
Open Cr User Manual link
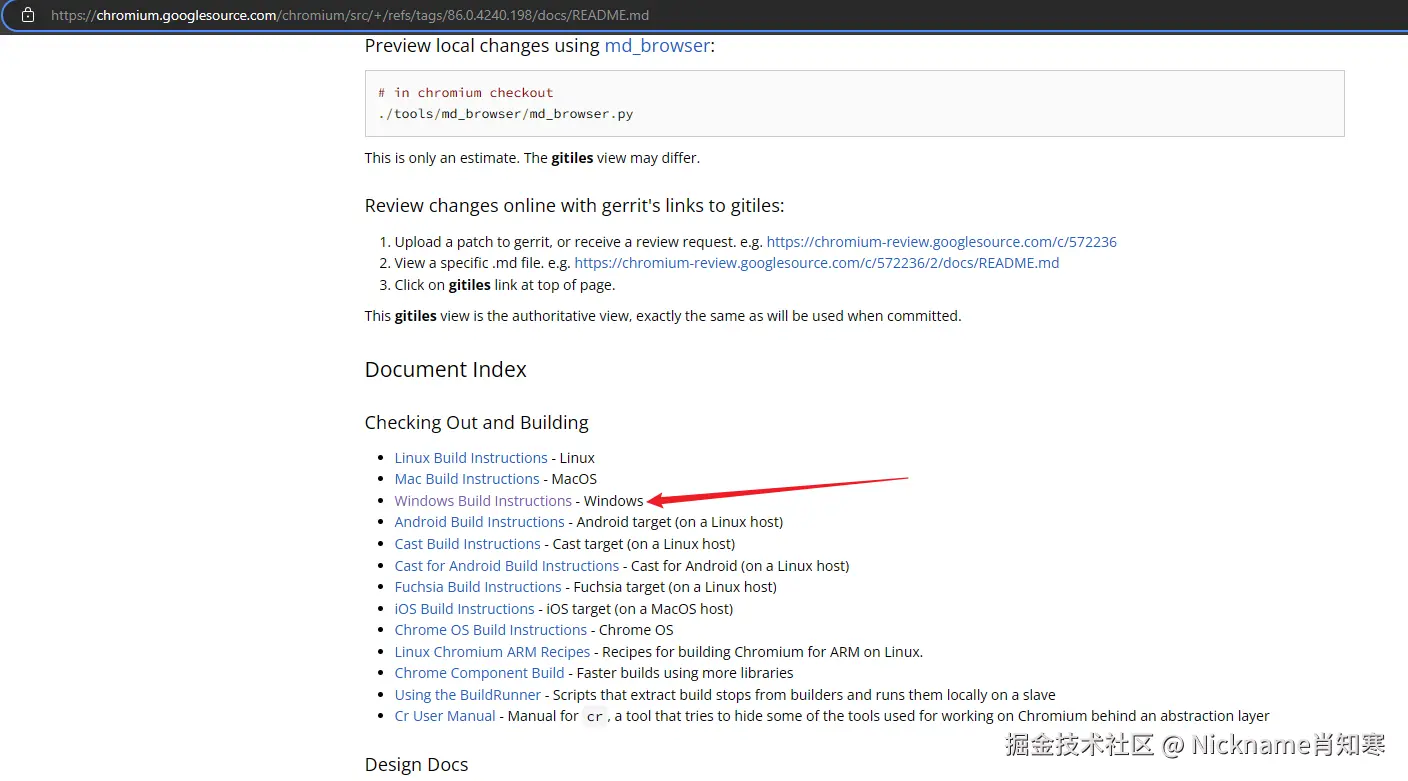click(445, 716)
